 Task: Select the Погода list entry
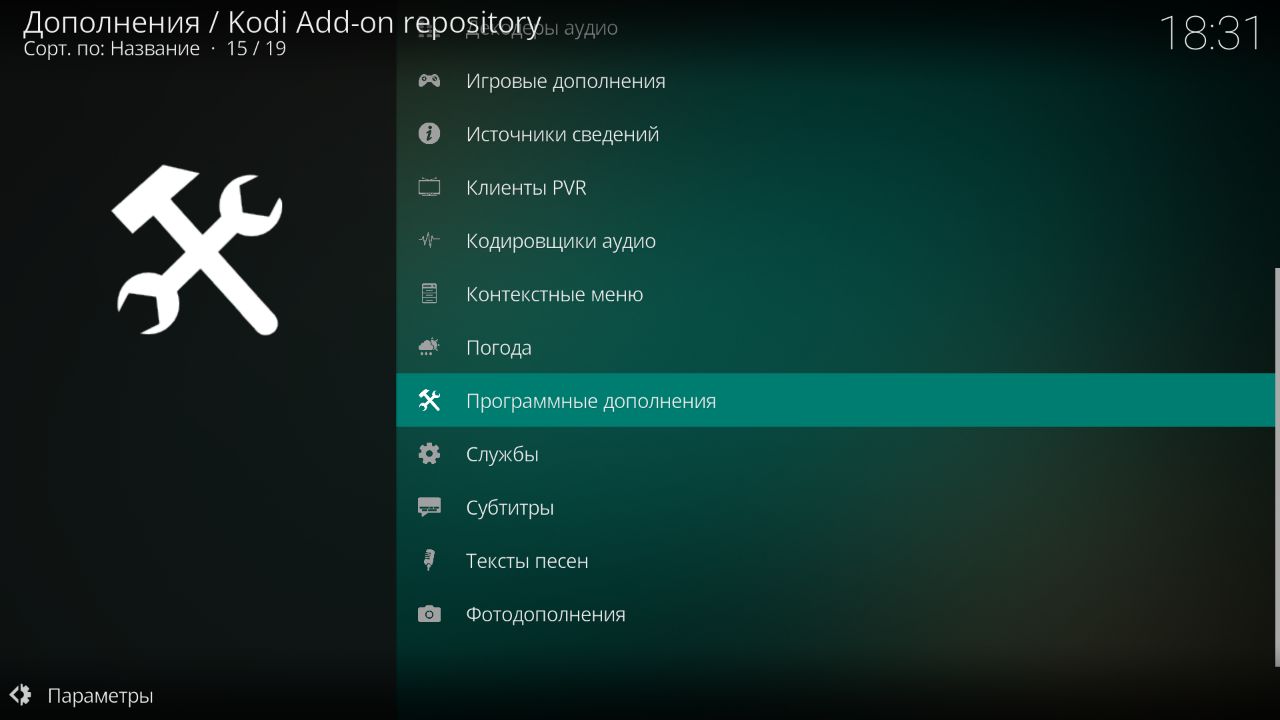pyautogui.click(x=836, y=347)
